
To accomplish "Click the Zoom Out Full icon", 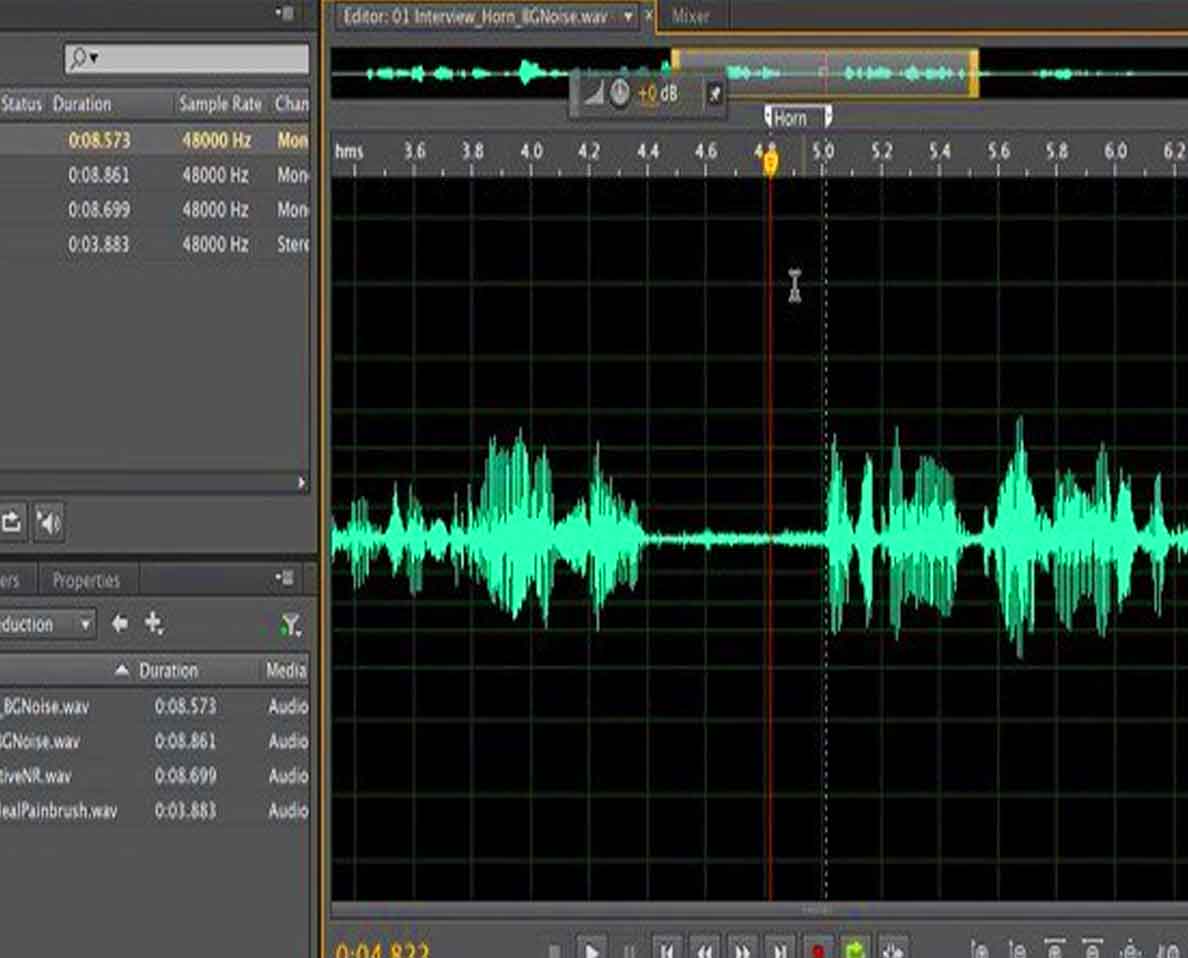I will [1130, 950].
